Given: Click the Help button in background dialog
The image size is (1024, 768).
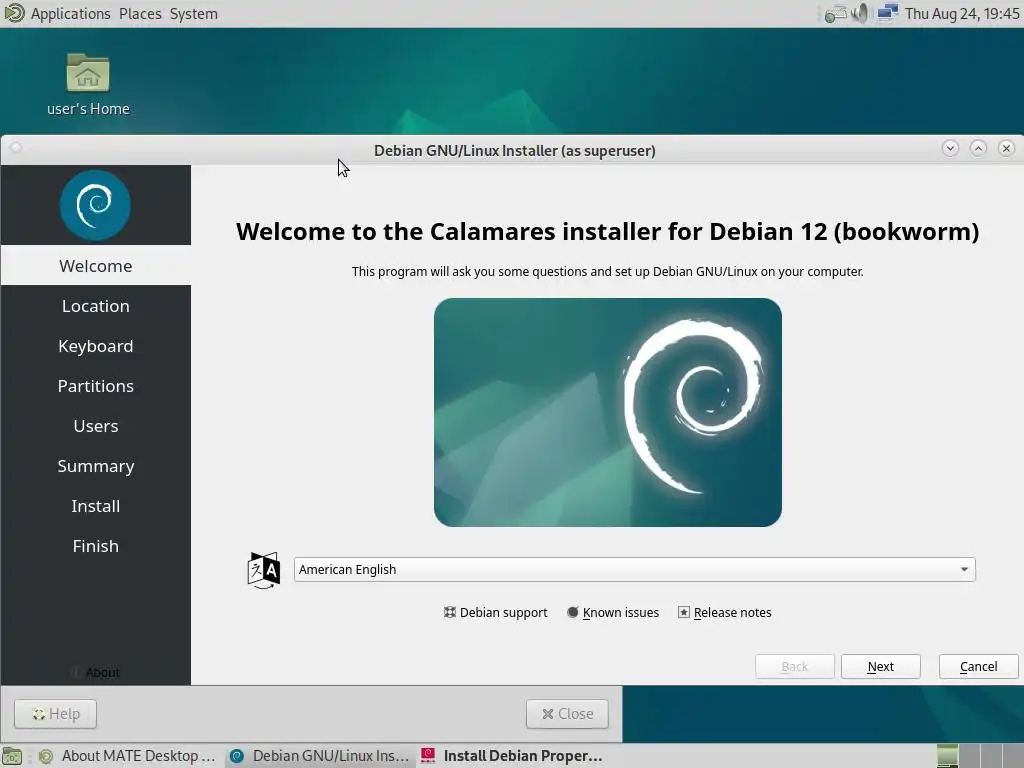Looking at the screenshot, I should pyautogui.click(x=56, y=714).
